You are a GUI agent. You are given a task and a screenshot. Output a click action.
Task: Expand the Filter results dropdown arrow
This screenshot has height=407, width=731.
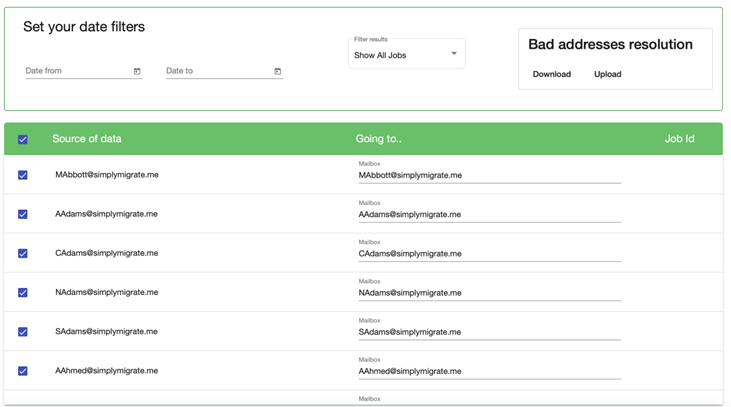point(454,54)
